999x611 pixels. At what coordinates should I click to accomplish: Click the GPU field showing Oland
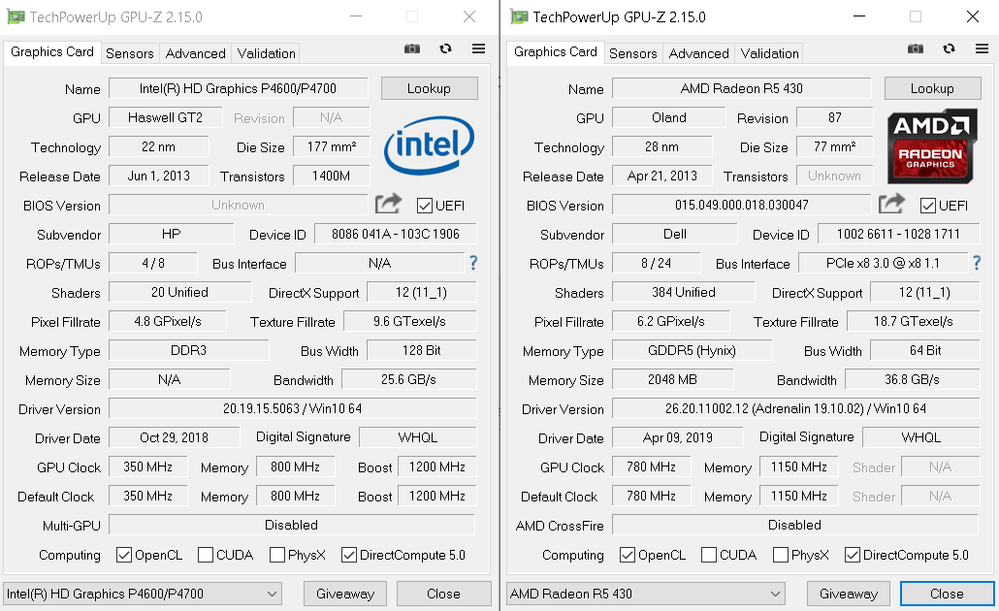point(669,118)
